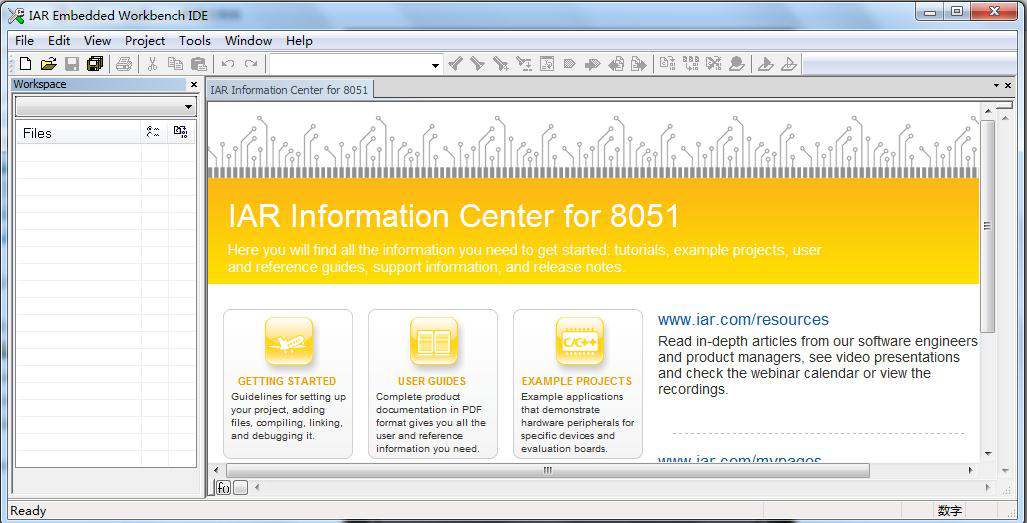Click the Print icon in toolbar

(x=124, y=64)
